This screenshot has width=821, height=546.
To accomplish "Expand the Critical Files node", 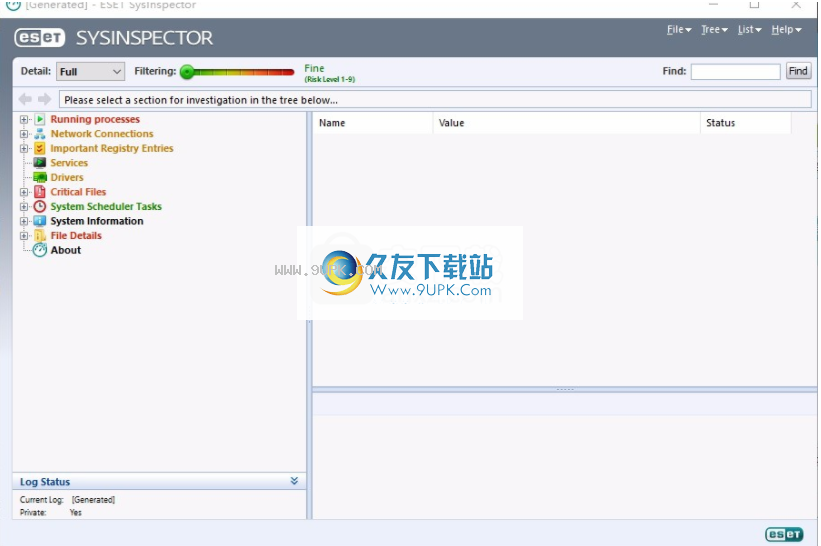I will click(x=24, y=192).
